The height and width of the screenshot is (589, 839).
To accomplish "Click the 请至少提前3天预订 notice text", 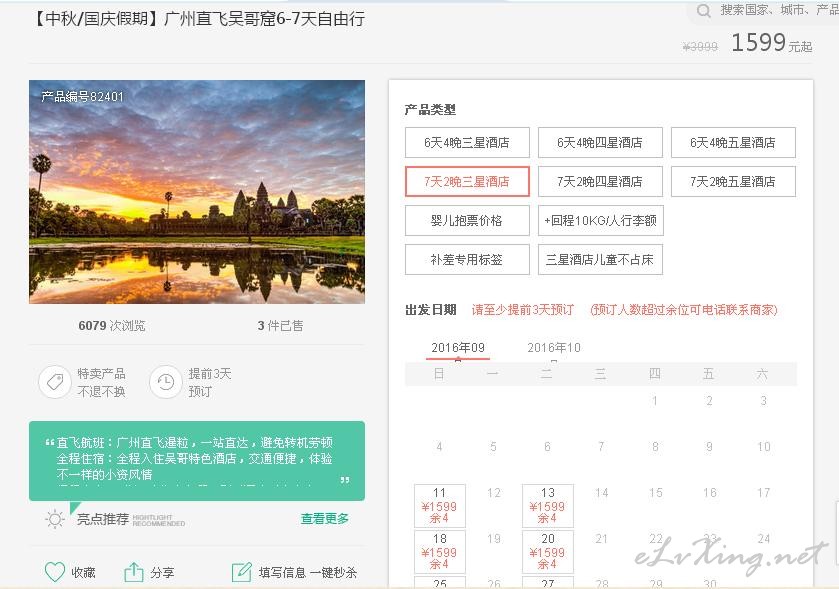I will [523, 310].
